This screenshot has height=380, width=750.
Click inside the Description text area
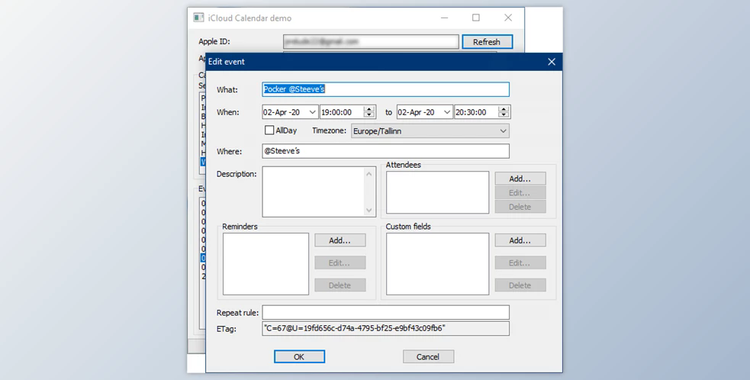314,191
